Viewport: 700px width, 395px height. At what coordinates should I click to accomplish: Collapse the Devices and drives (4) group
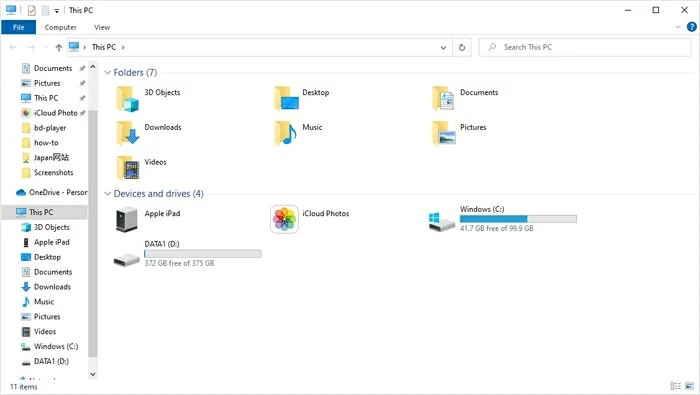click(108, 194)
